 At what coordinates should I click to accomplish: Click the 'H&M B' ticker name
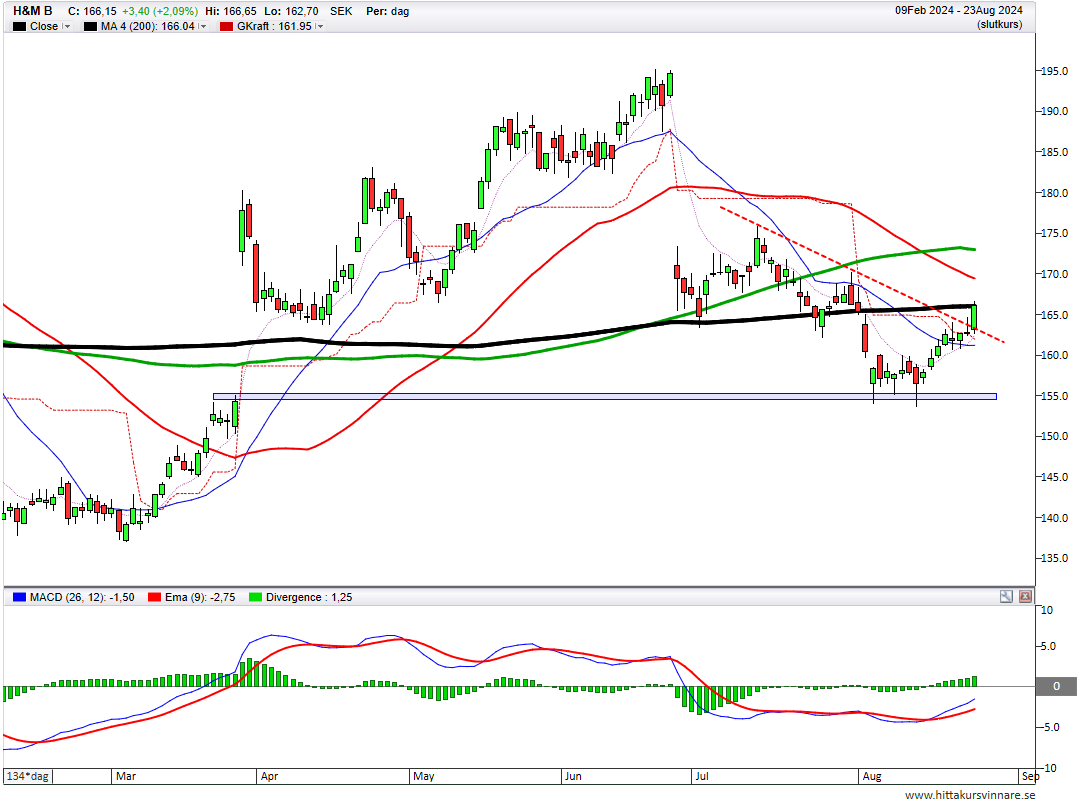(32, 11)
